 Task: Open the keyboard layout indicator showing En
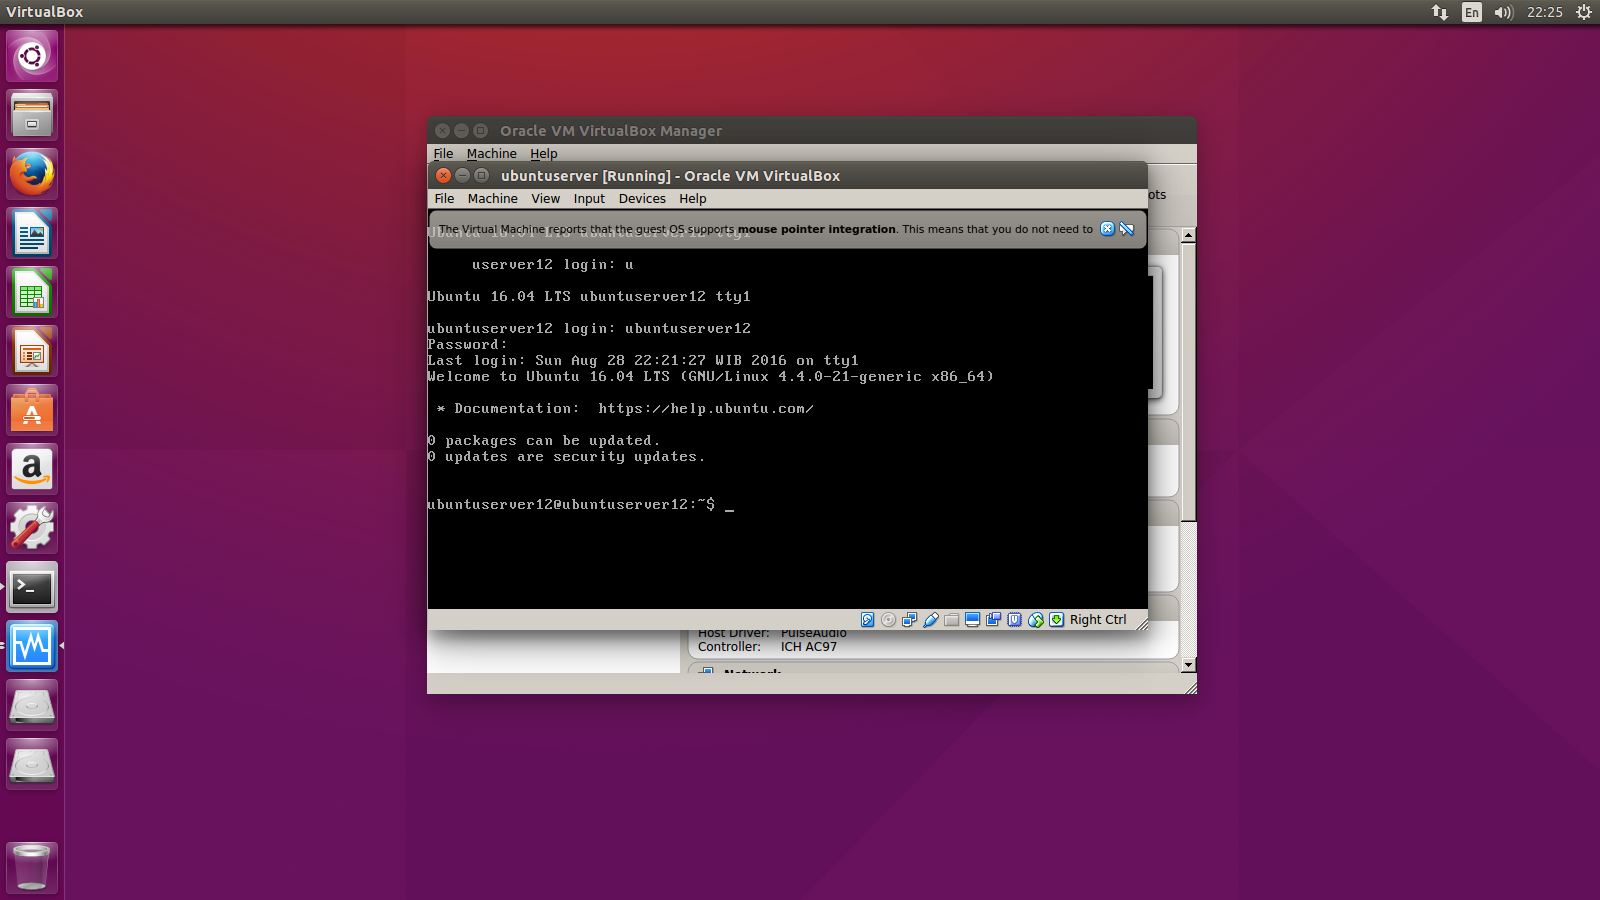[1470, 12]
